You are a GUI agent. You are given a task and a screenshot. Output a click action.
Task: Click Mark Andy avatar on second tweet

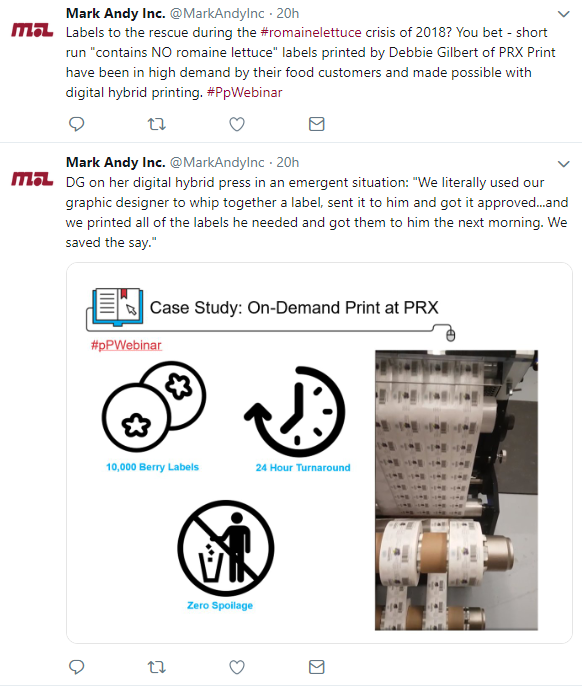(x=32, y=179)
